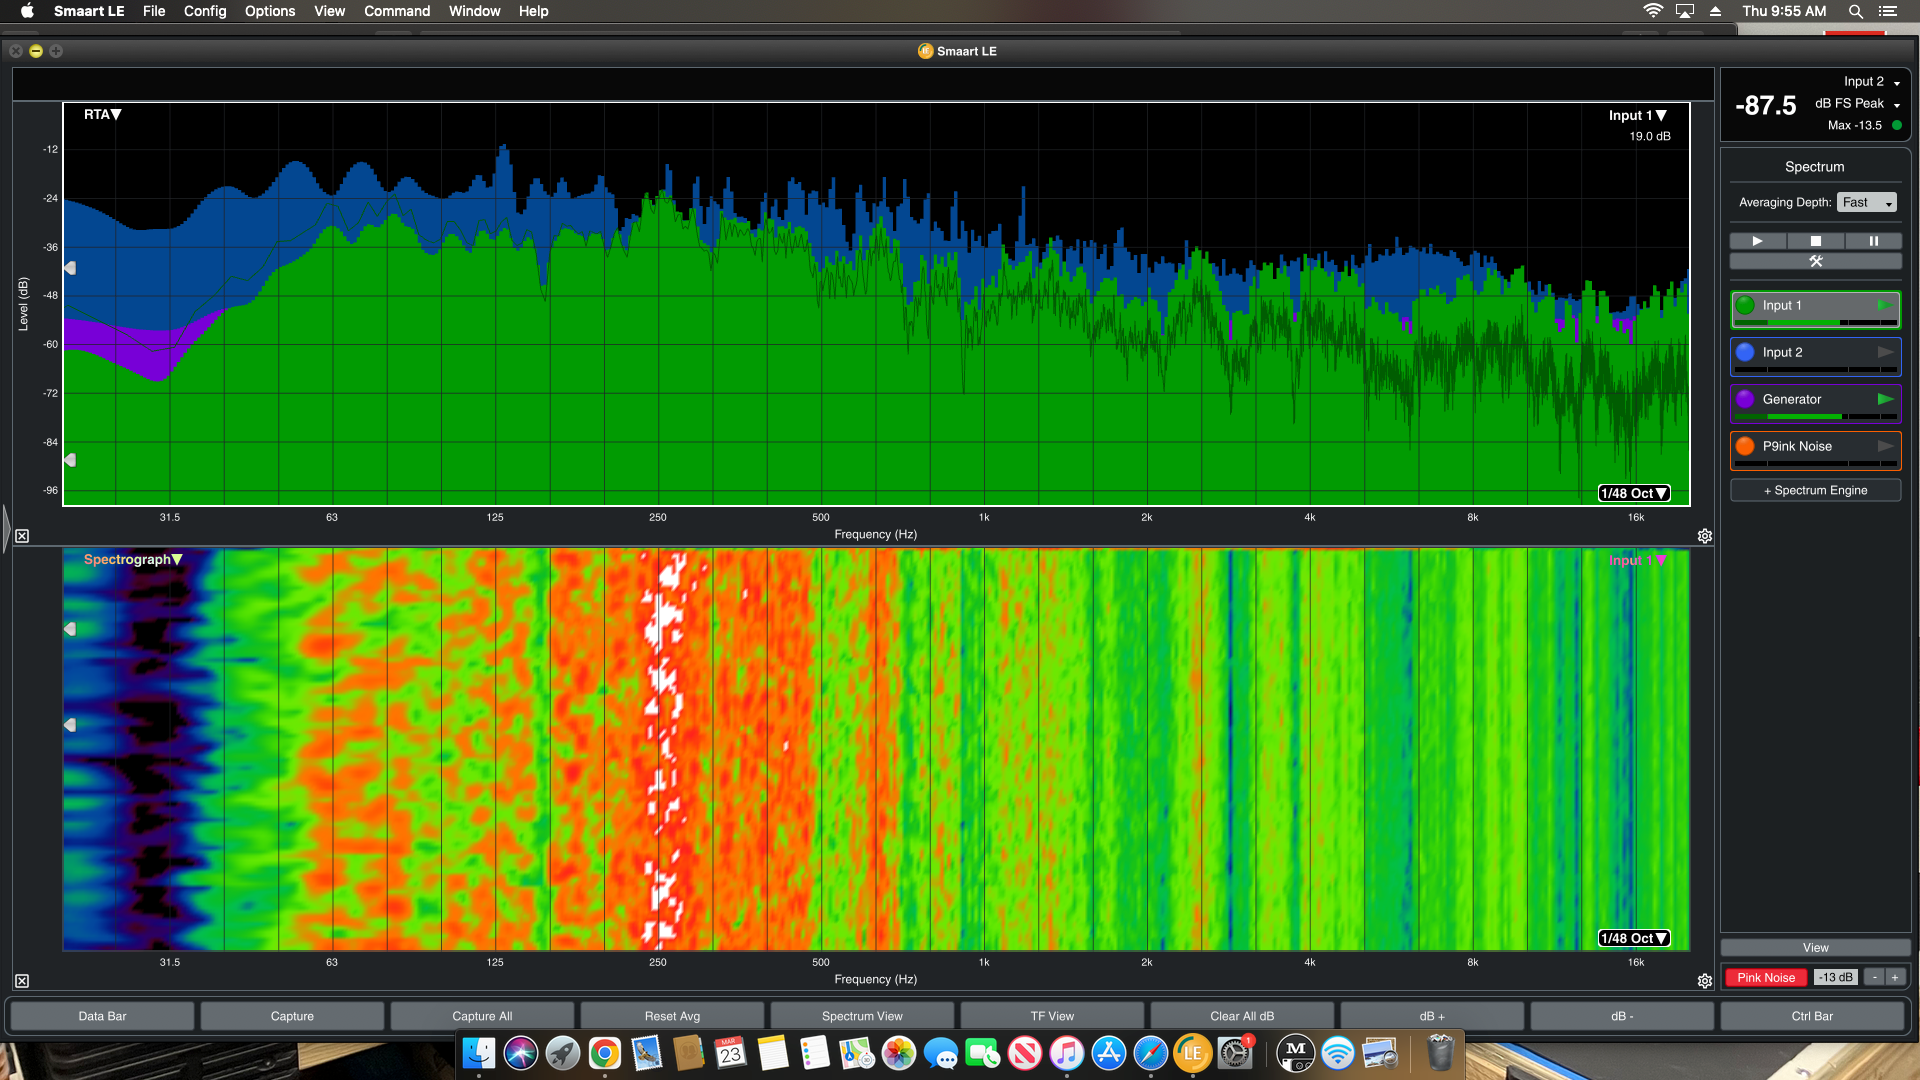This screenshot has width=1920, height=1080.
Task: Click the Clear All dB button
Action: 1242,1016
